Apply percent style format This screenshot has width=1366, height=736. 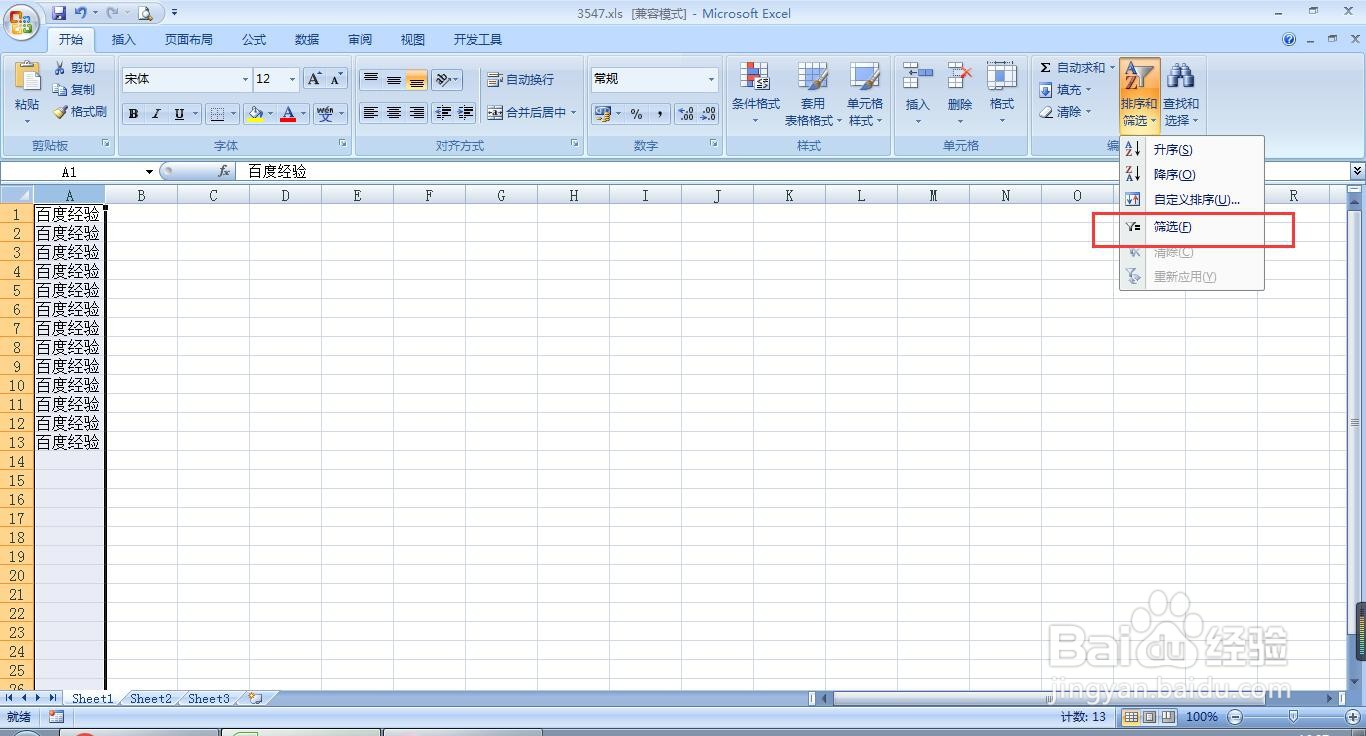tap(636, 114)
